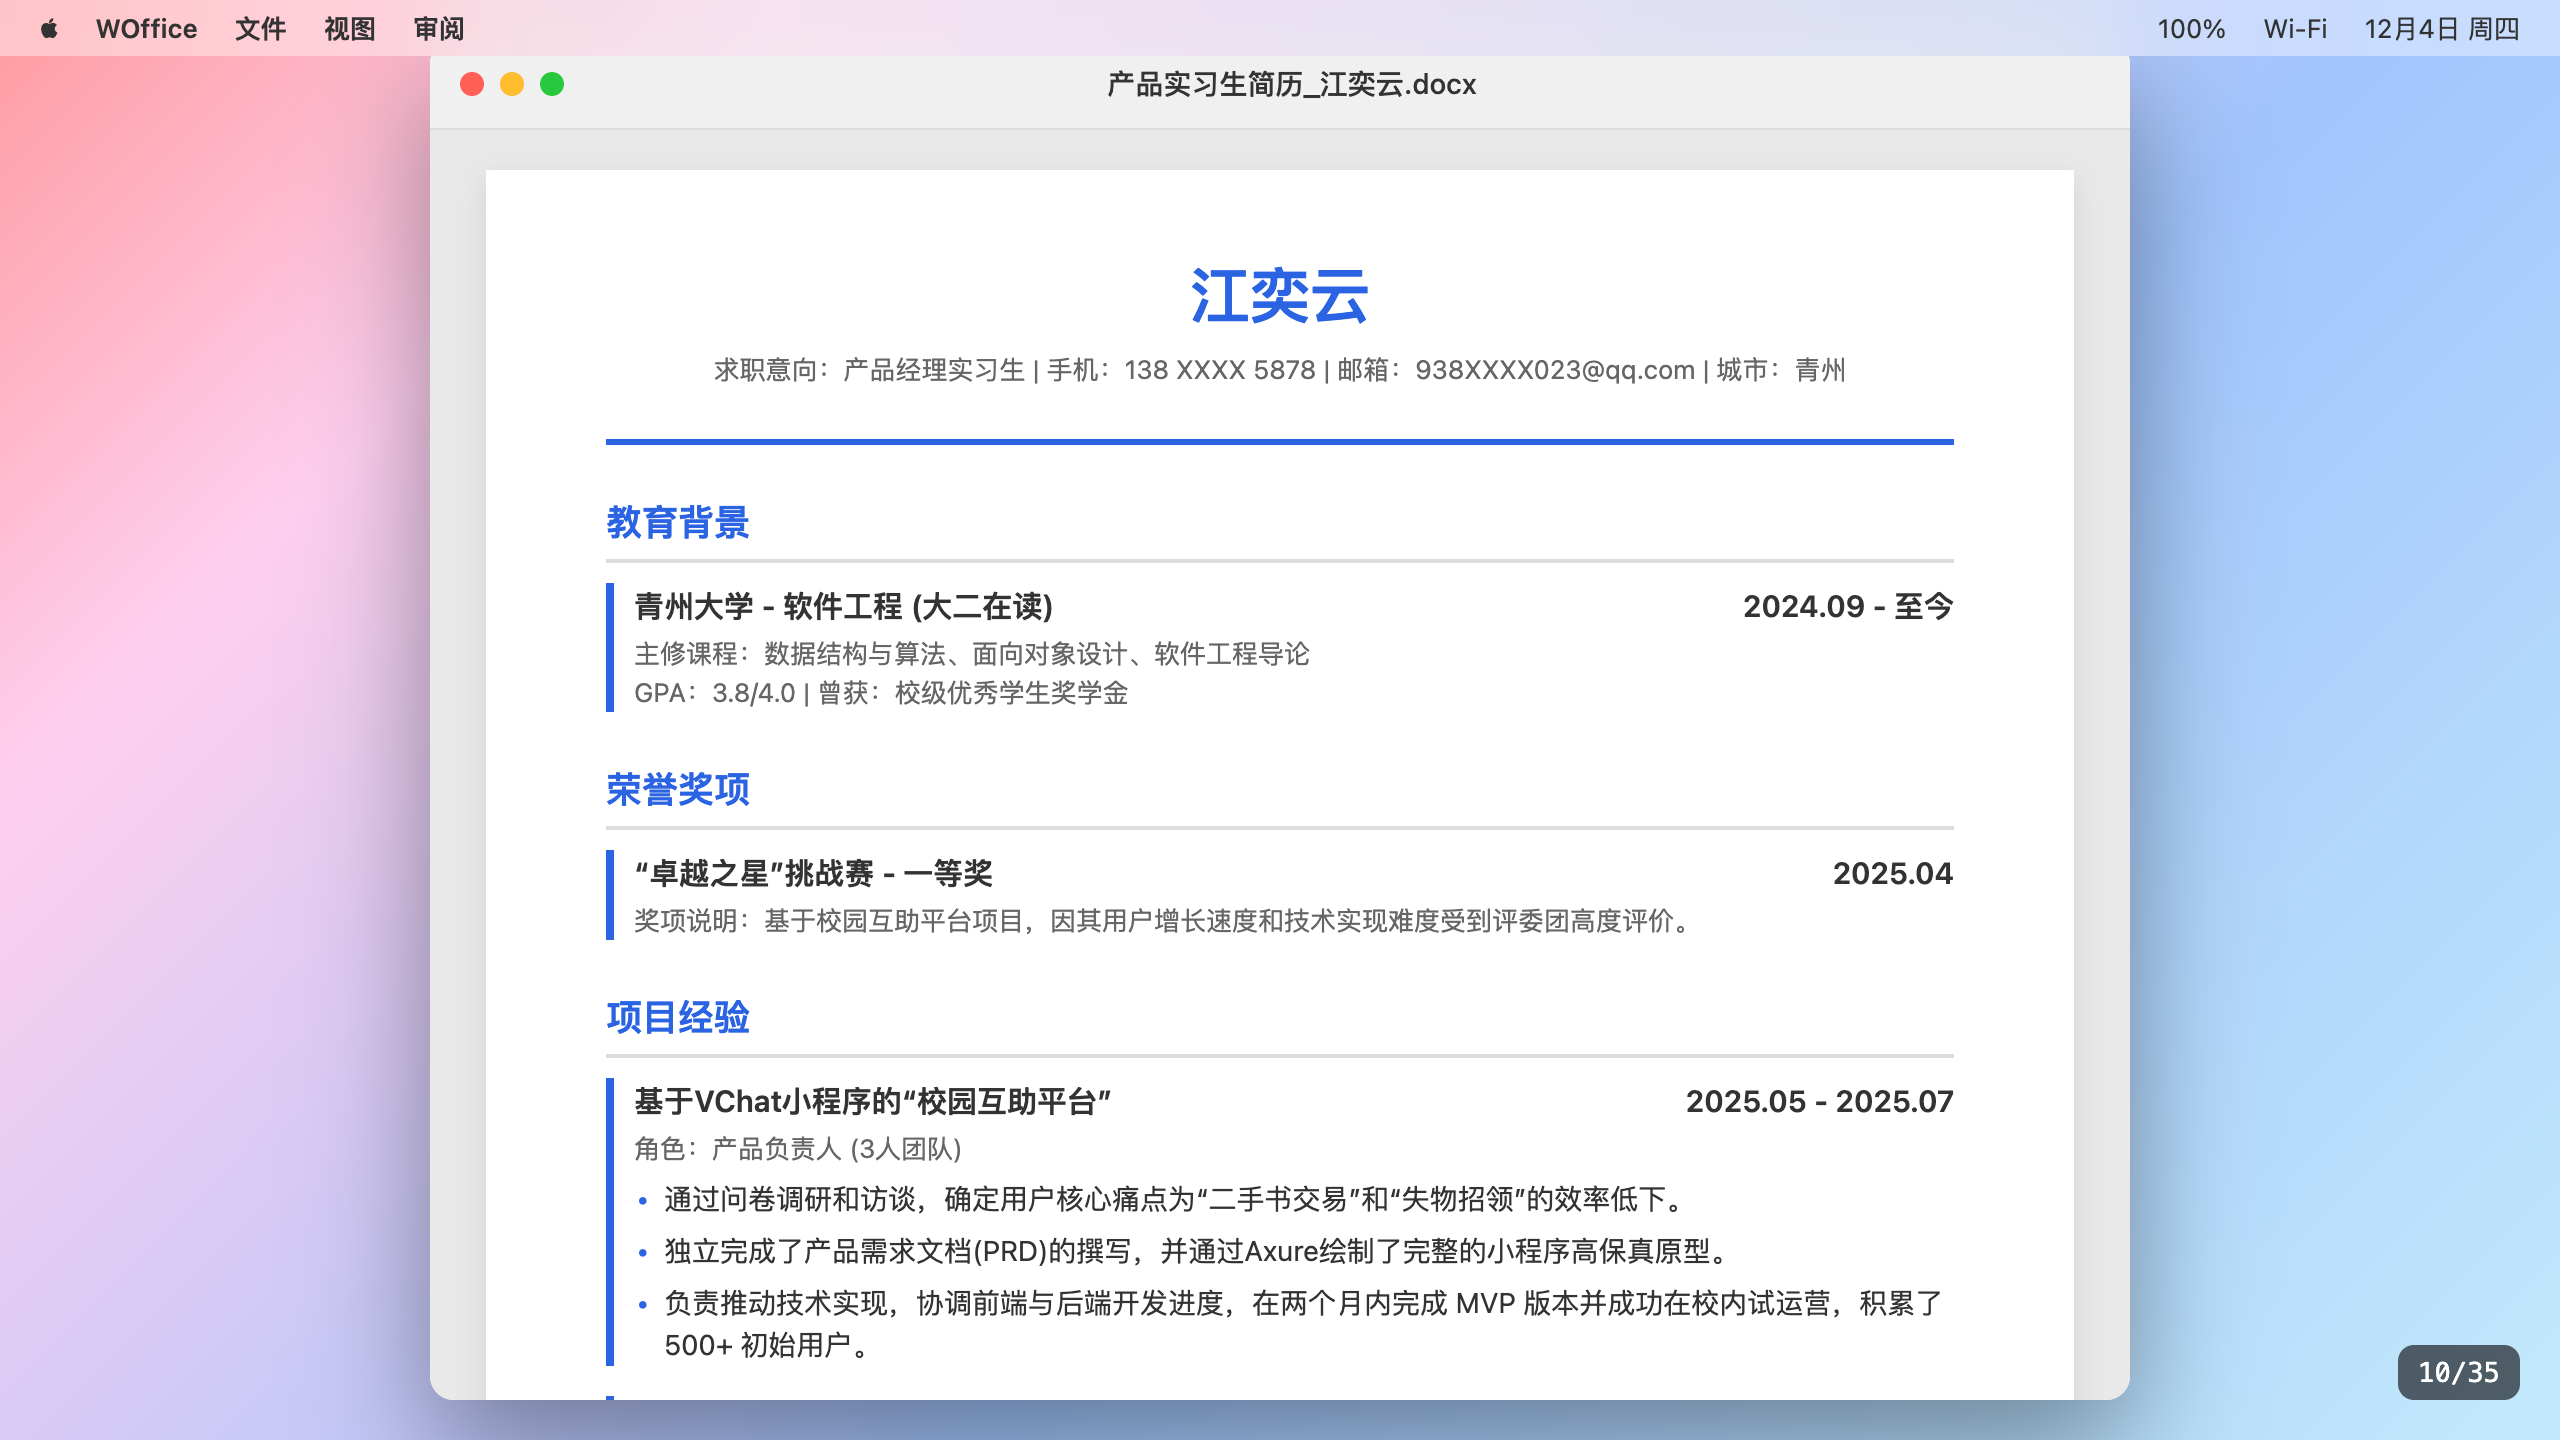This screenshot has width=2560, height=1440.
Task: Open the WOffice menu
Action: click(145, 29)
